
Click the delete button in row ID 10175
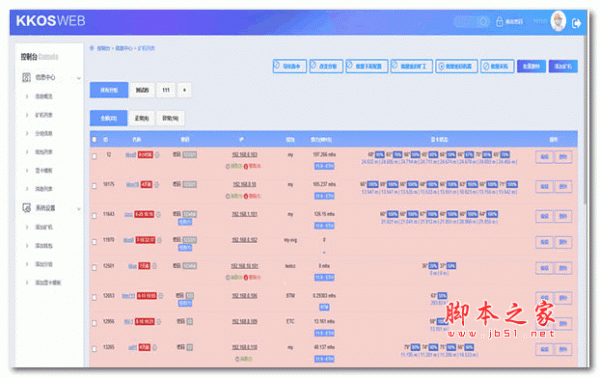click(563, 187)
